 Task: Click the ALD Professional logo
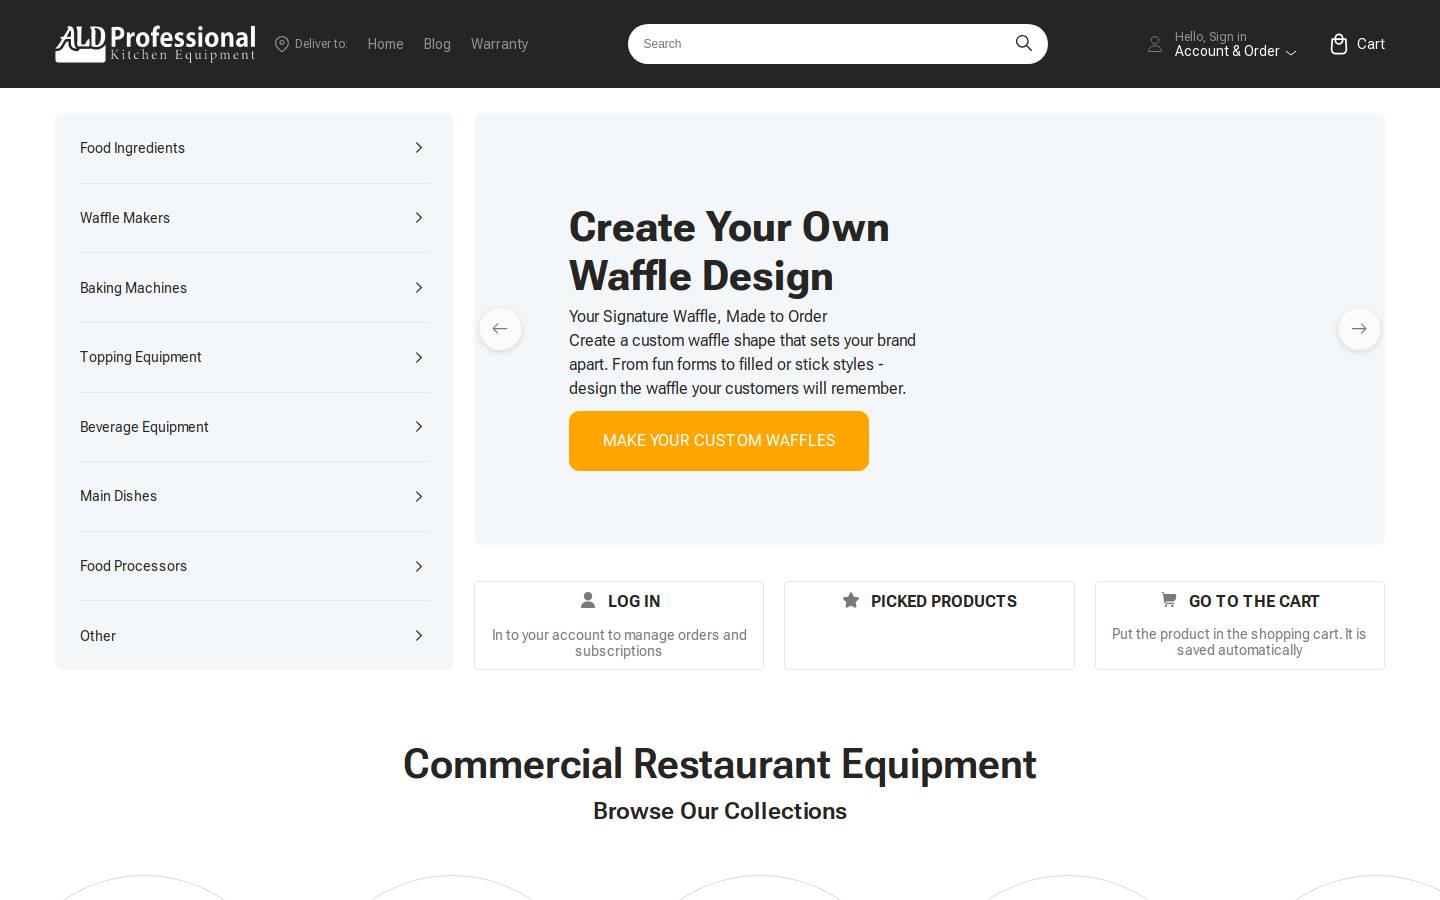click(x=155, y=44)
